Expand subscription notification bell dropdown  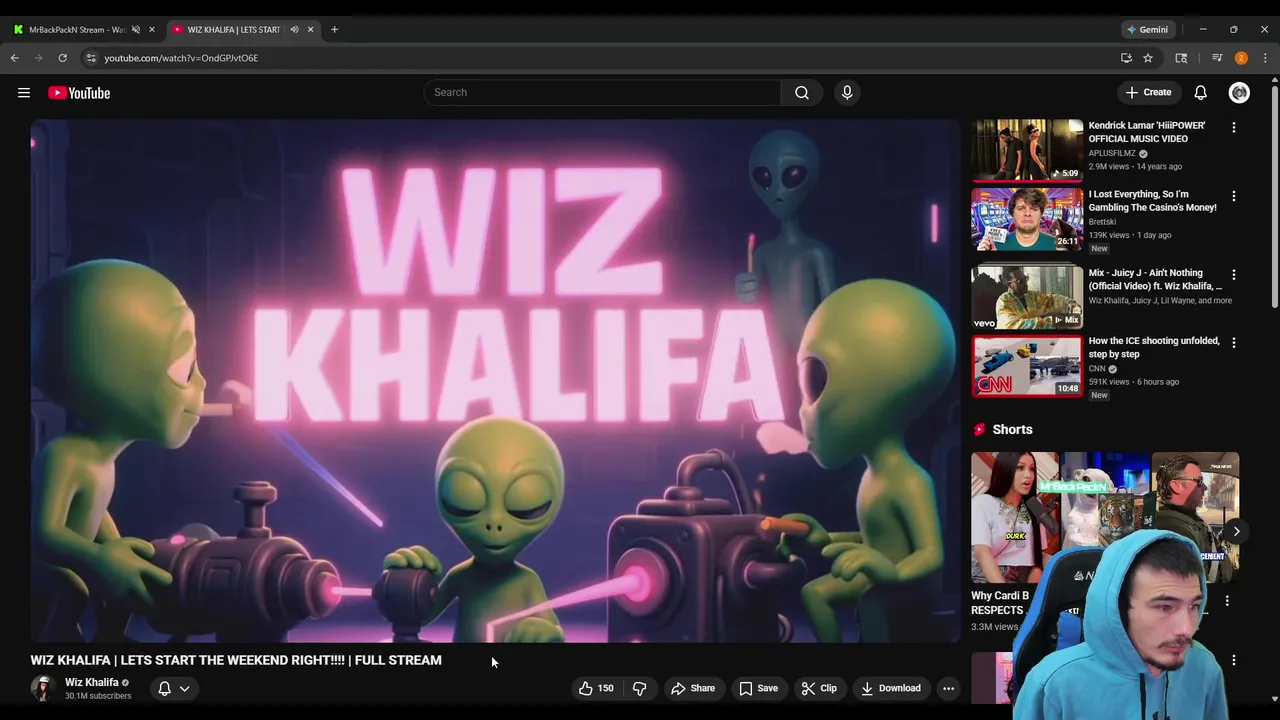174,688
